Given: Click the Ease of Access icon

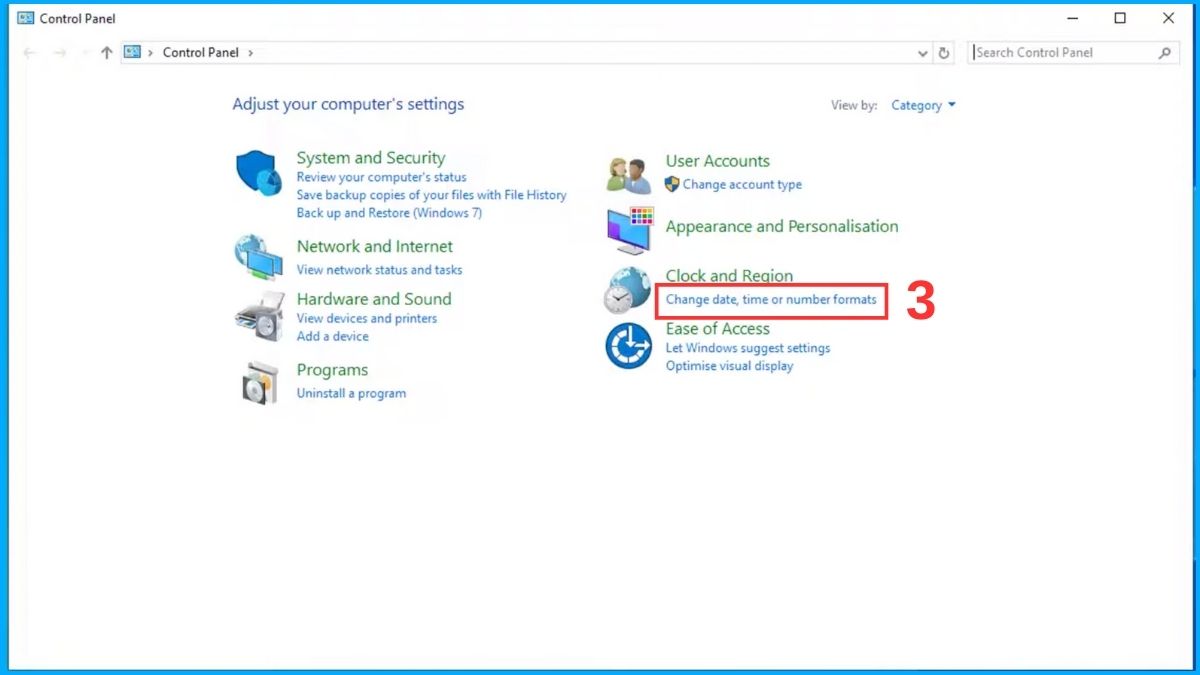Looking at the screenshot, I should pyautogui.click(x=629, y=346).
